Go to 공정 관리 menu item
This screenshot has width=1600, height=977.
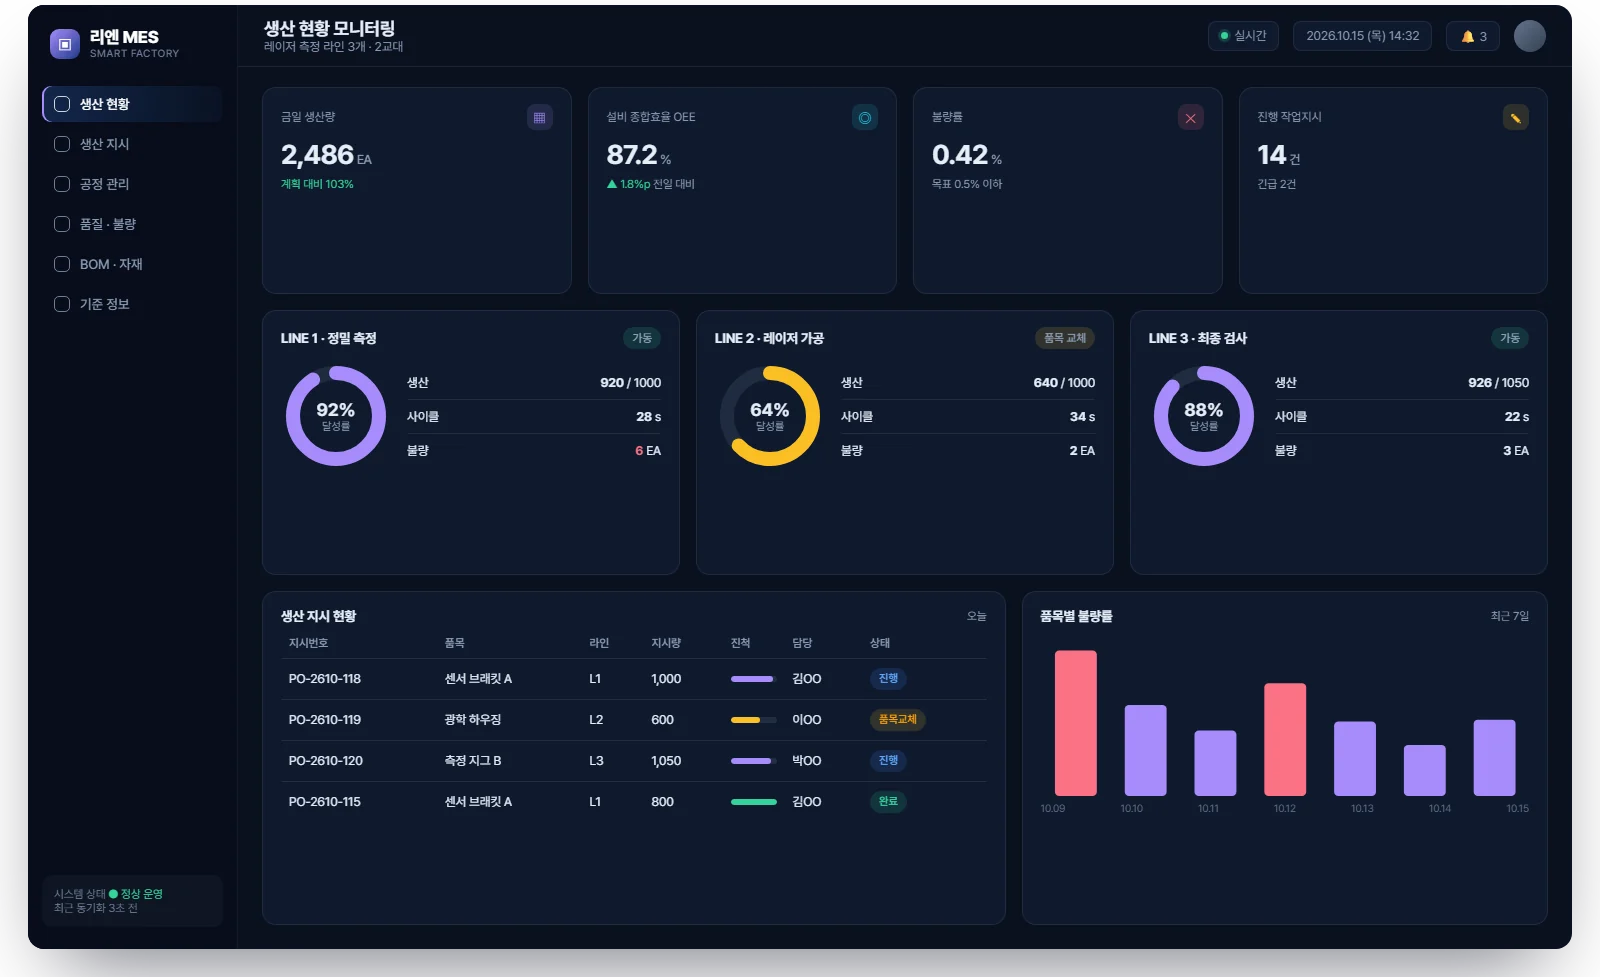coord(132,184)
